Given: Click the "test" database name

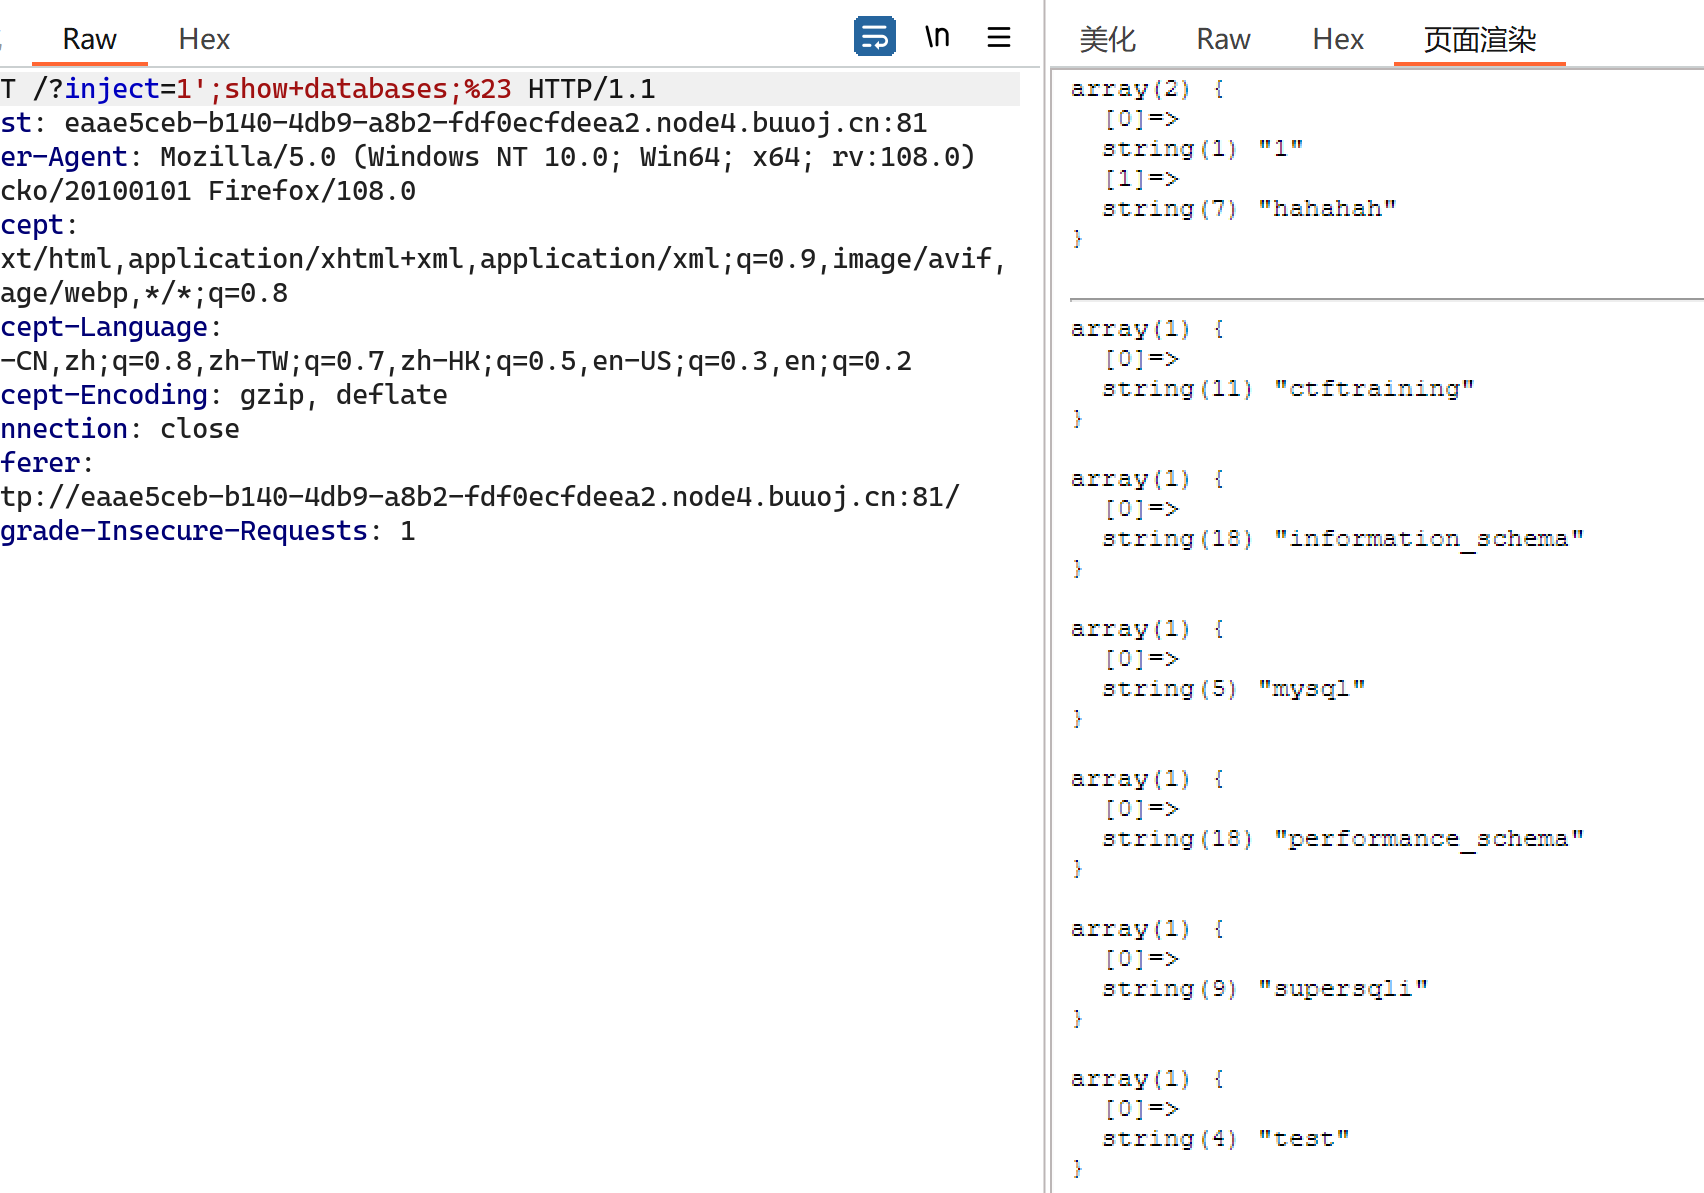Looking at the screenshot, I should tap(1304, 1138).
